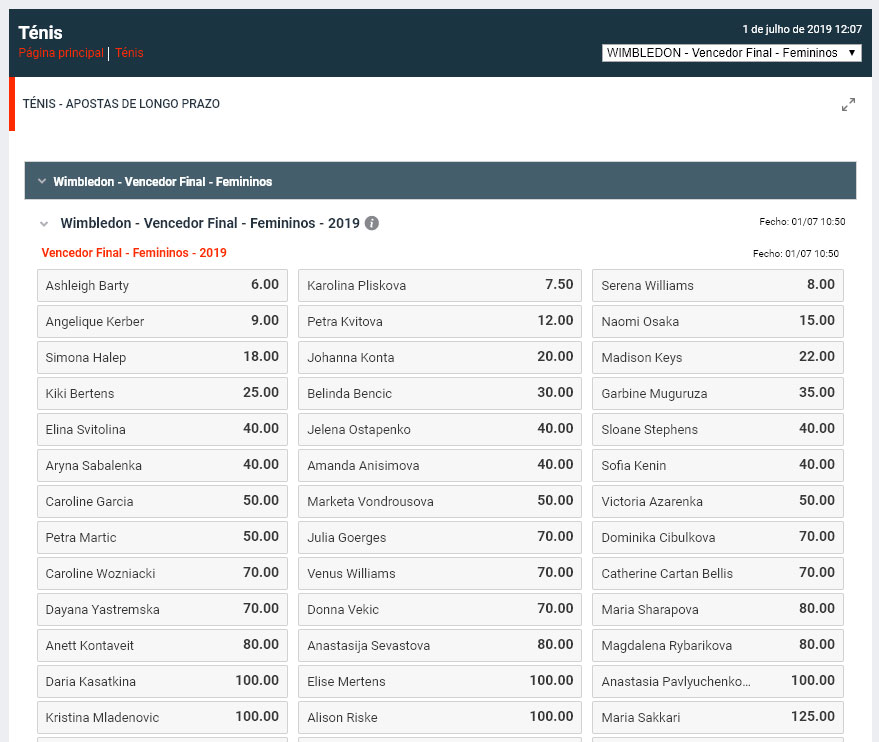The width and height of the screenshot is (879, 742).
Task: Pick Serena Williams at 8.00
Action: [718, 285]
